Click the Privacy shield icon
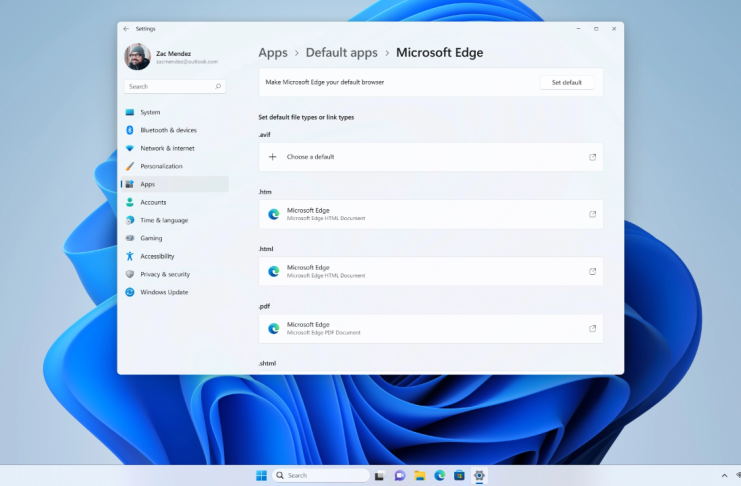The image size is (741, 486). (x=130, y=274)
